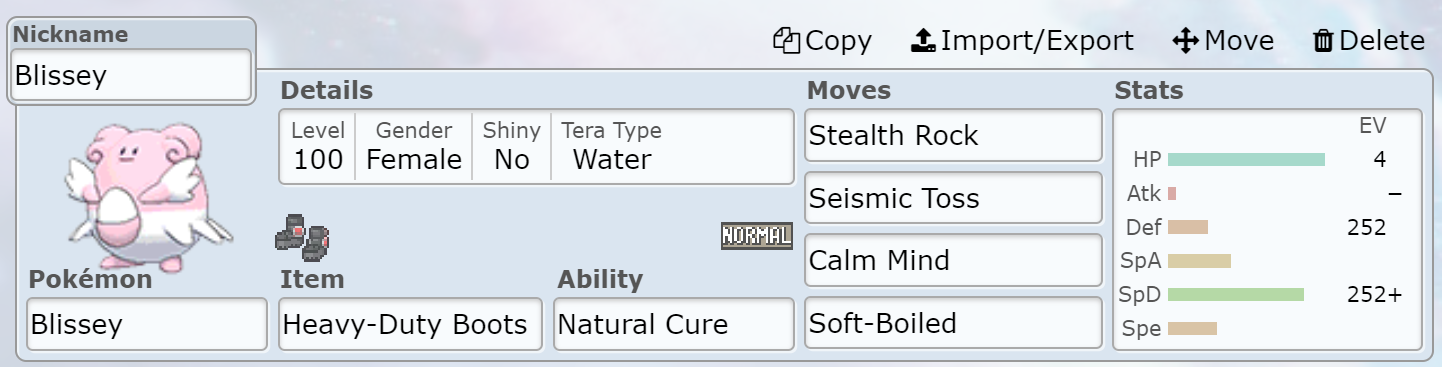Toggle the Shiny setting showing No
This screenshot has height=367, width=1442.
[511, 146]
